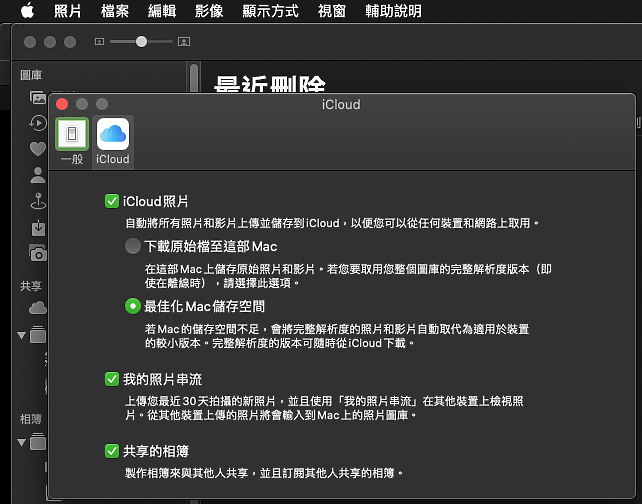Click the Photos sidebar scrollbar
The image size is (642, 504).
click(x=194, y=77)
